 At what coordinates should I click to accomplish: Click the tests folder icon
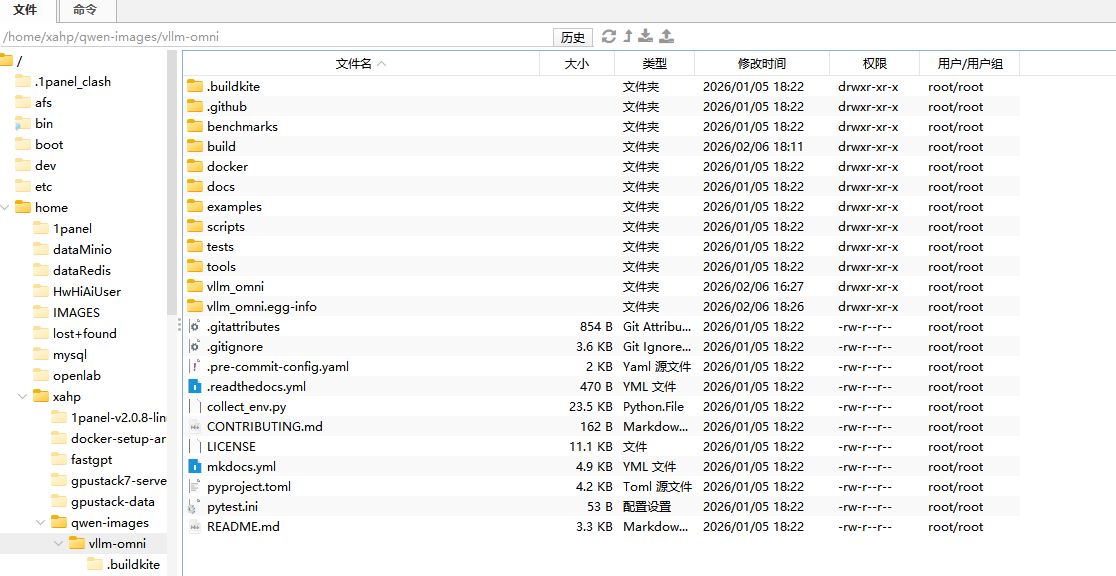(195, 246)
